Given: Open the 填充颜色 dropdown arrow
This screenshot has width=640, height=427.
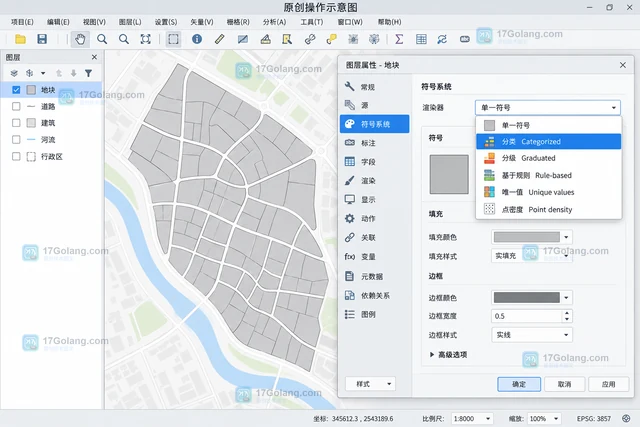Looking at the screenshot, I should click(x=566, y=237).
